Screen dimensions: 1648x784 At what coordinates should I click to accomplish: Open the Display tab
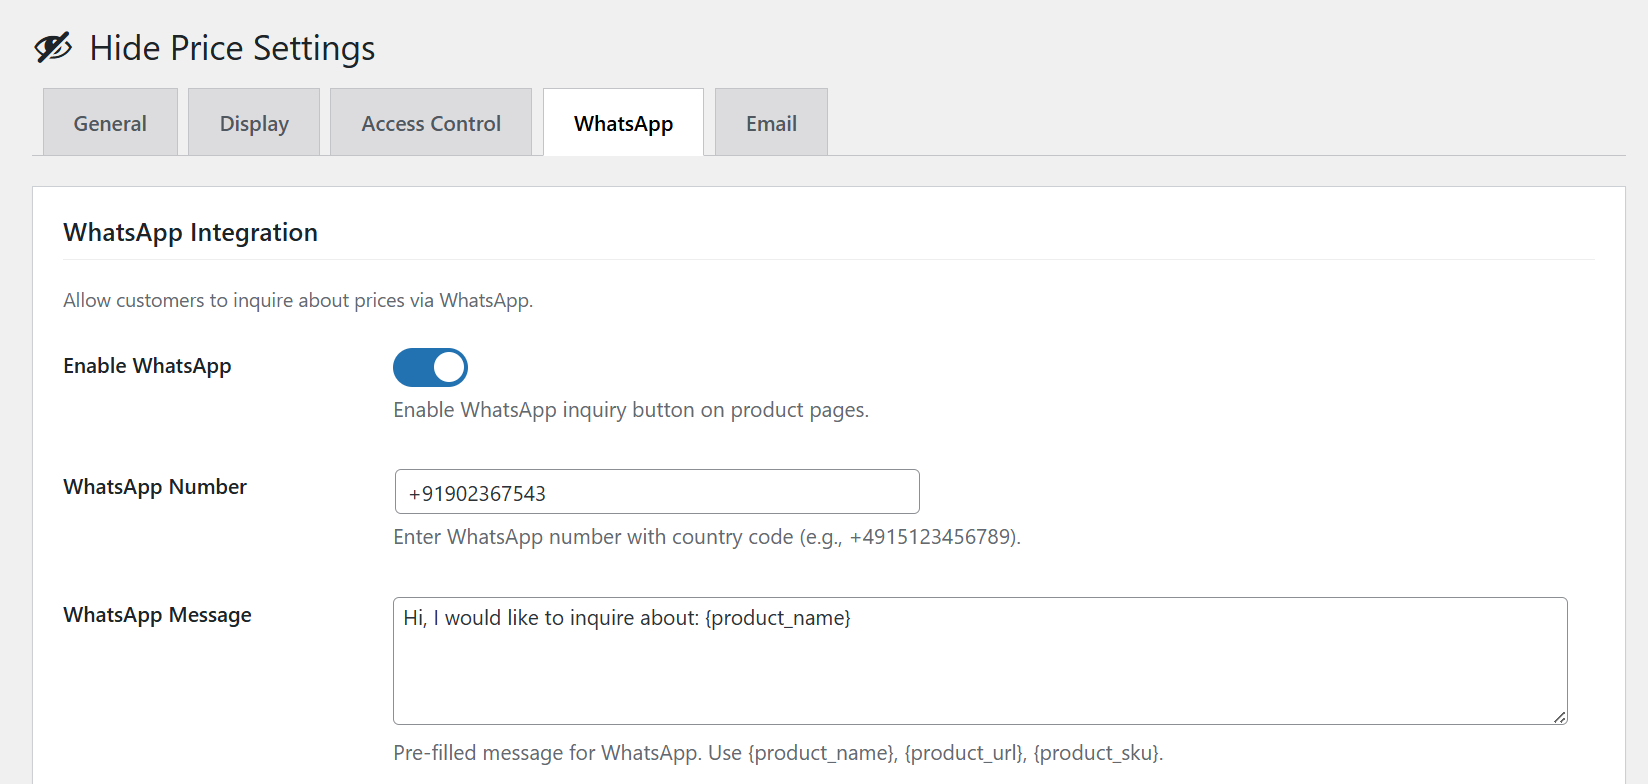[x=254, y=122]
